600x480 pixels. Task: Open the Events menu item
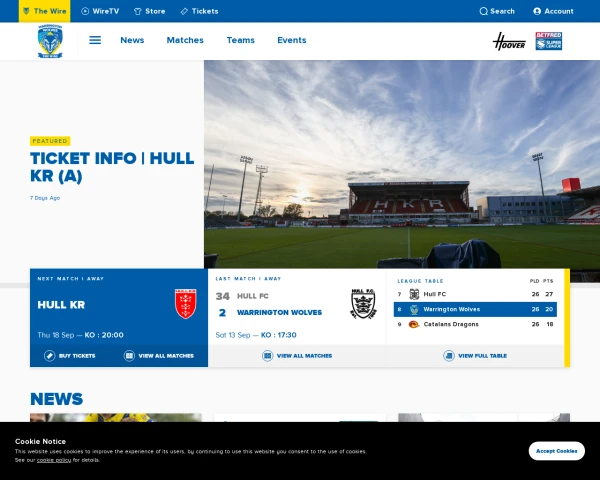pos(292,40)
